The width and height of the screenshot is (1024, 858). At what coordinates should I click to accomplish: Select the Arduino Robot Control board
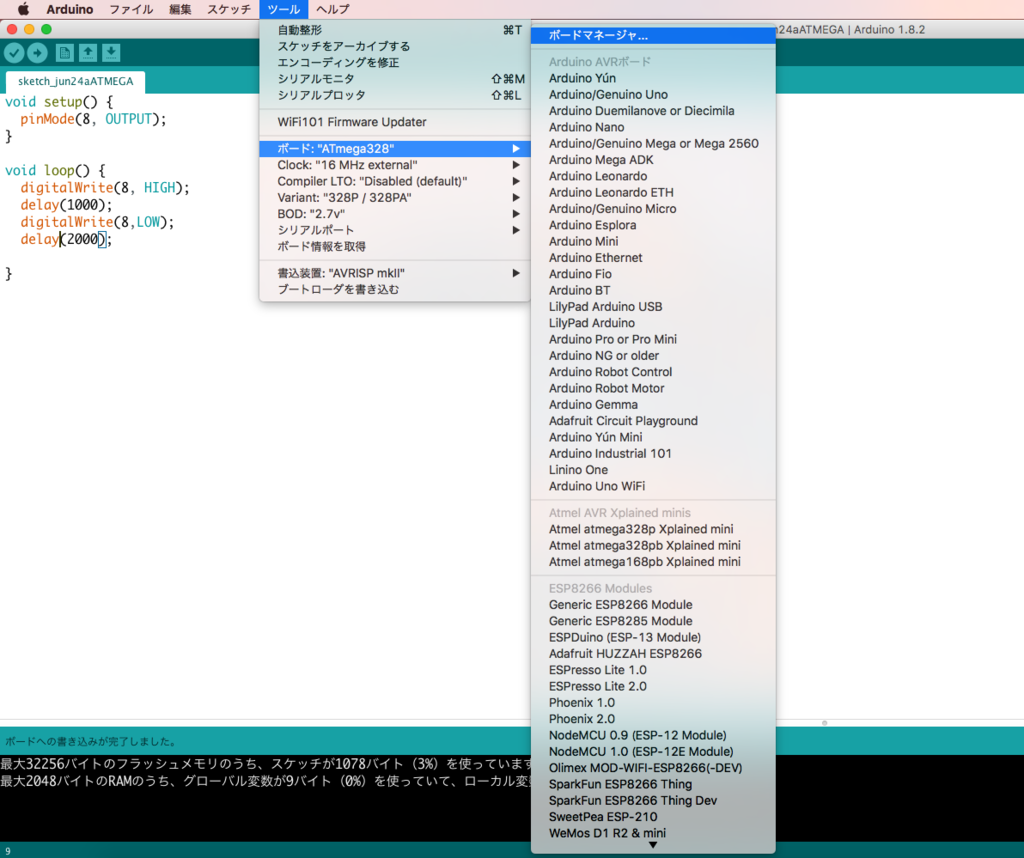click(653, 372)
